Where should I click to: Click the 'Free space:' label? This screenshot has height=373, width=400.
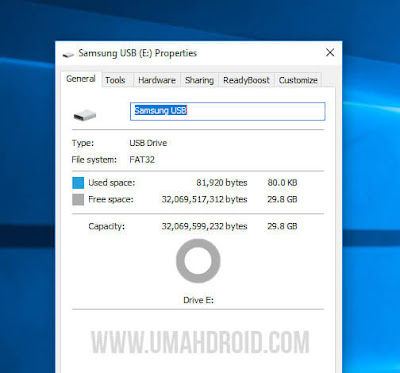click(111, 199)
